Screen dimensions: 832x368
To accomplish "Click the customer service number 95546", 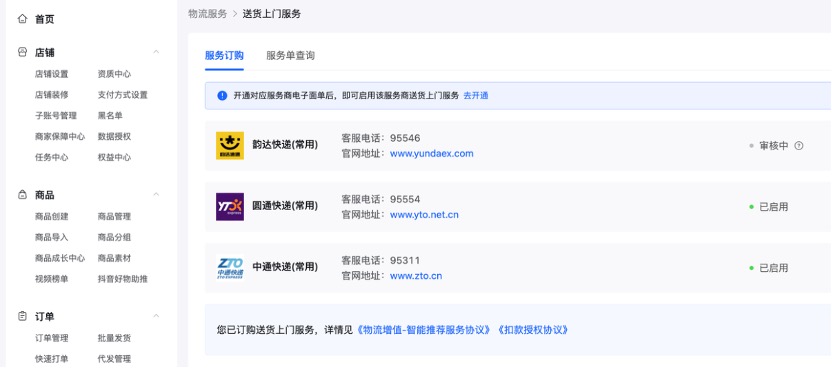I will [405, 138].
